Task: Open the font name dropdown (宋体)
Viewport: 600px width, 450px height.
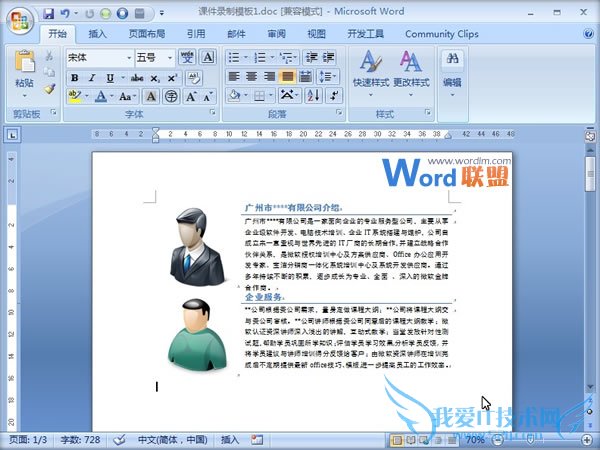Action: pyautogui.click(x=129, y=58)
